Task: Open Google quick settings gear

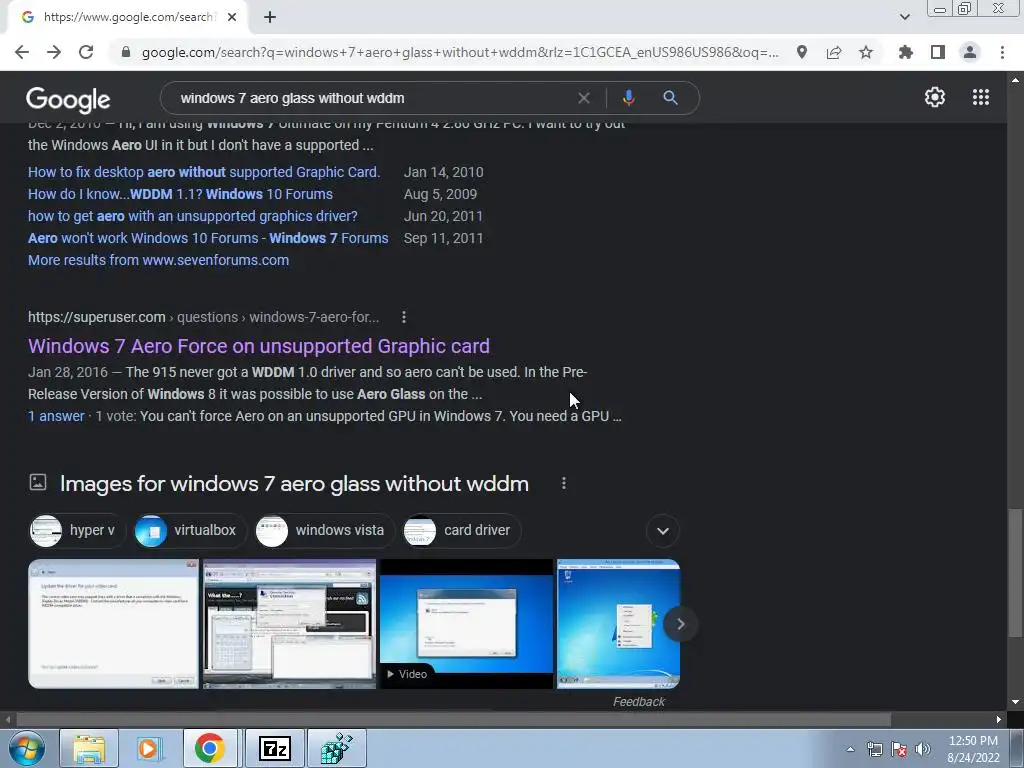Action: point(935,97)
